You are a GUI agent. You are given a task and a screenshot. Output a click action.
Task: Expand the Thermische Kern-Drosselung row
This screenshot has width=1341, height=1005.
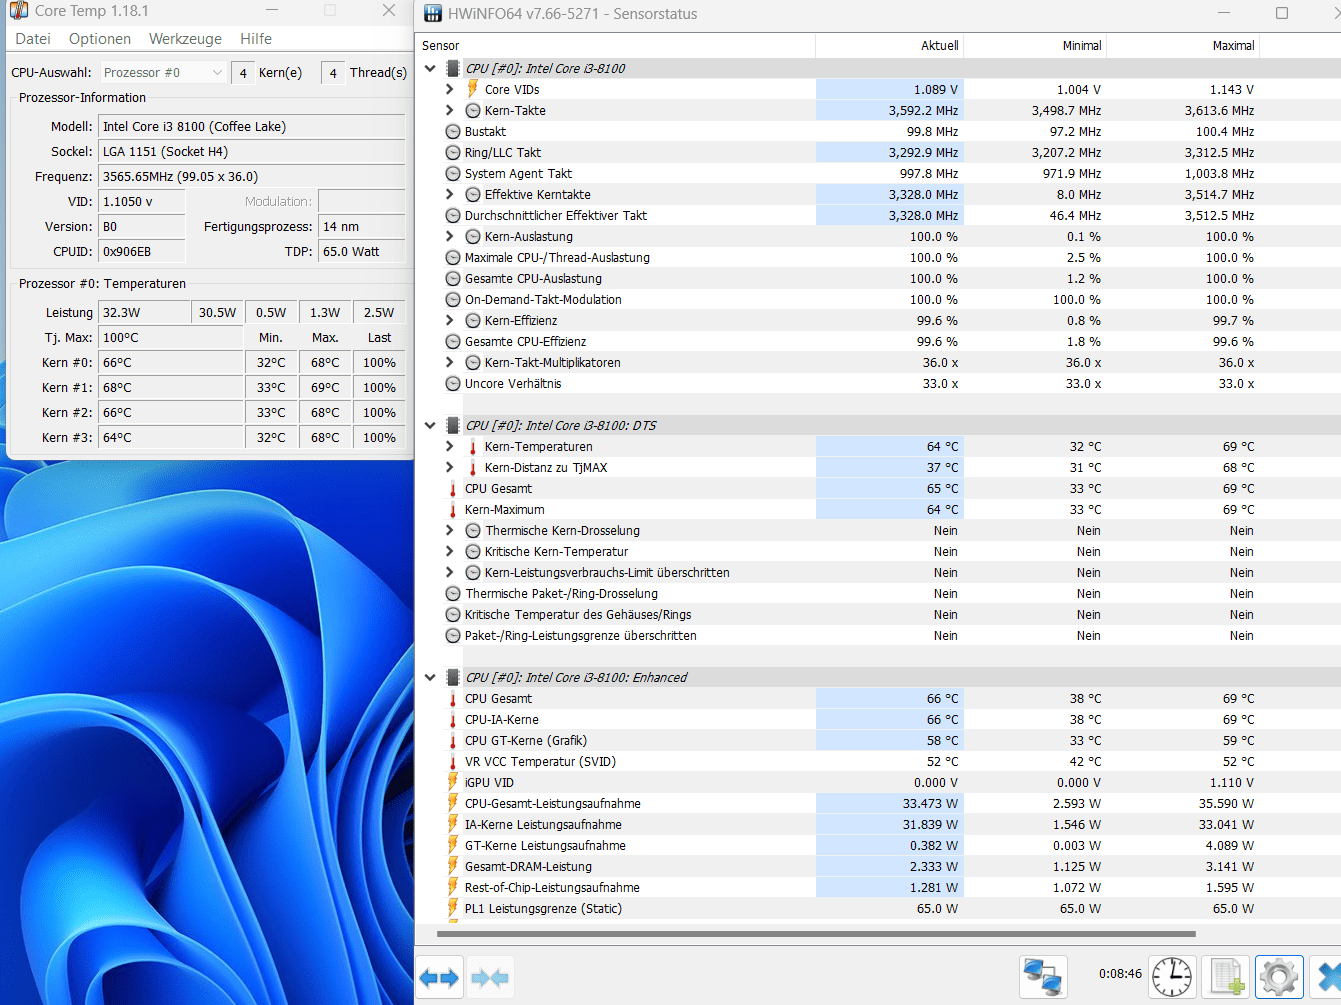pos(450,530)
